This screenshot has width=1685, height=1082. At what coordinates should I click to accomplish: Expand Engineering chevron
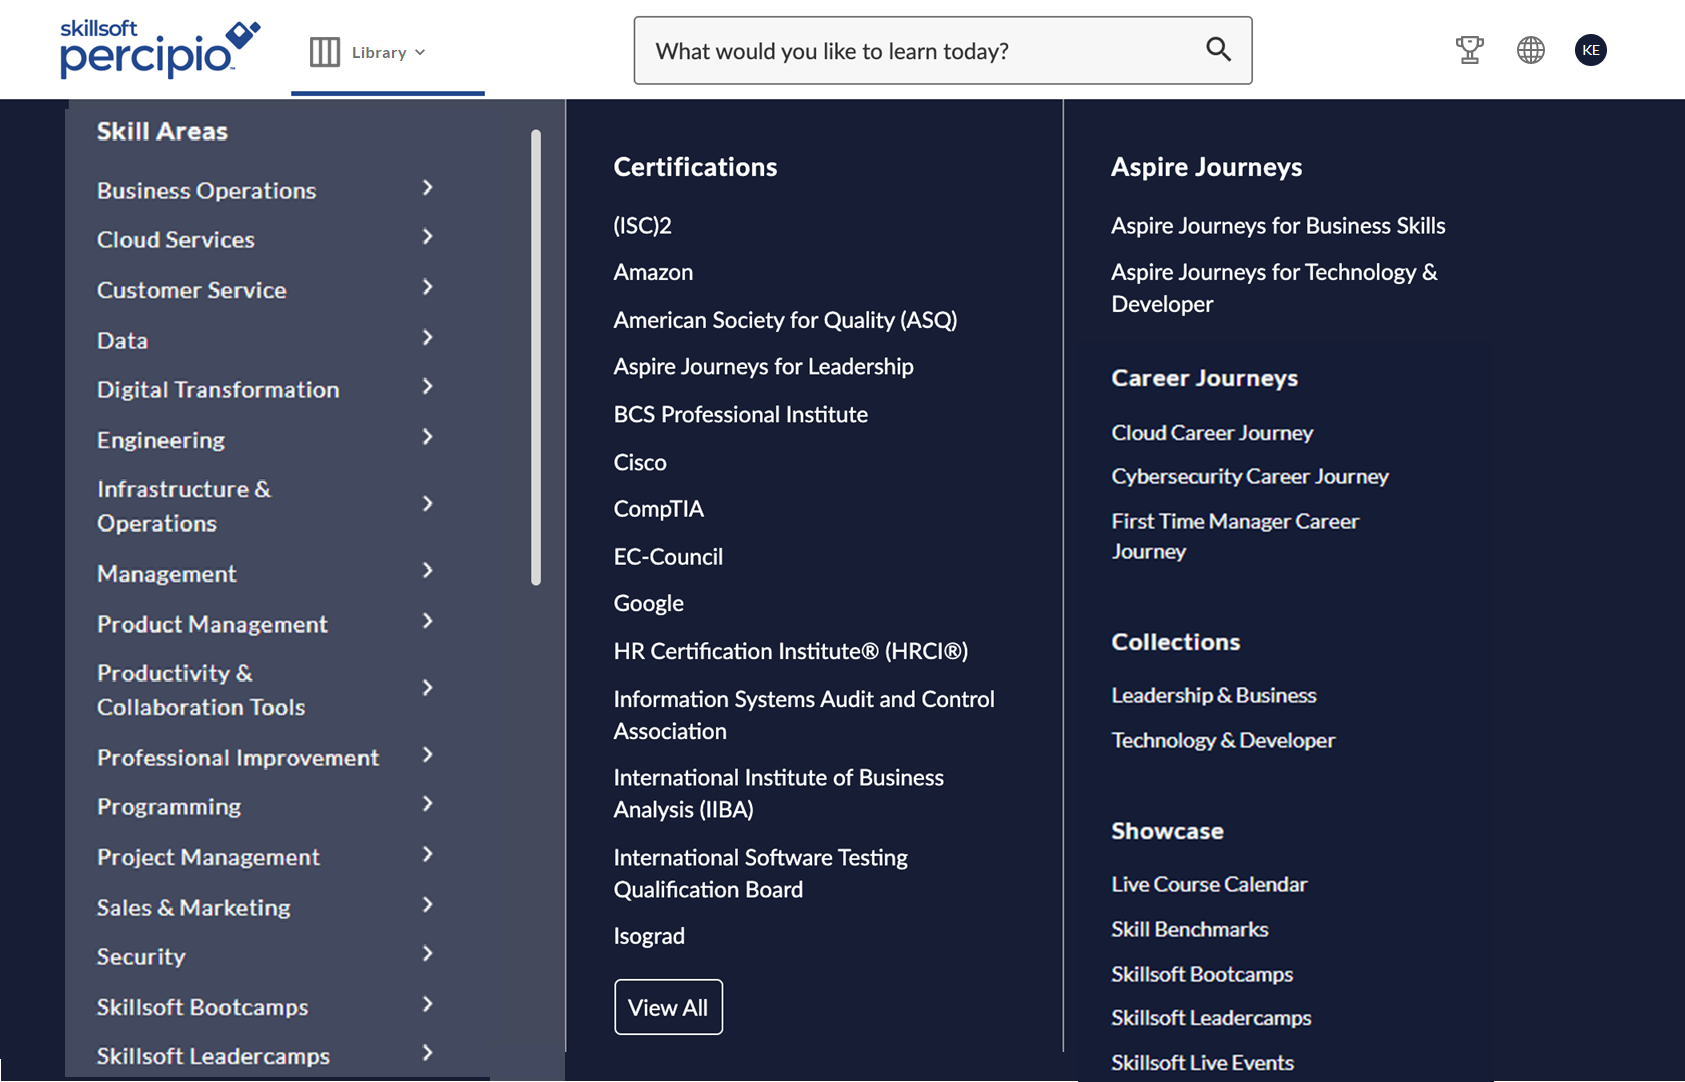pos(428,437)
